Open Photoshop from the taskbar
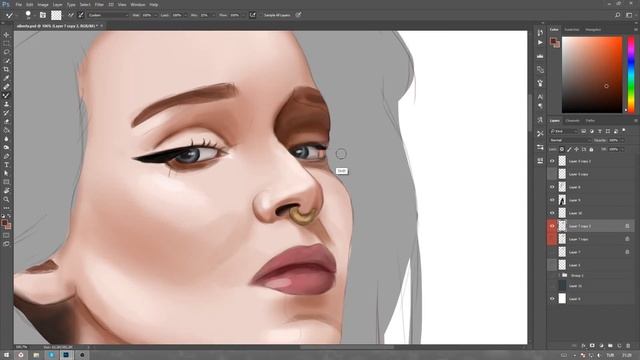This screenshot has width=640, height=360. tap(66, 355)
